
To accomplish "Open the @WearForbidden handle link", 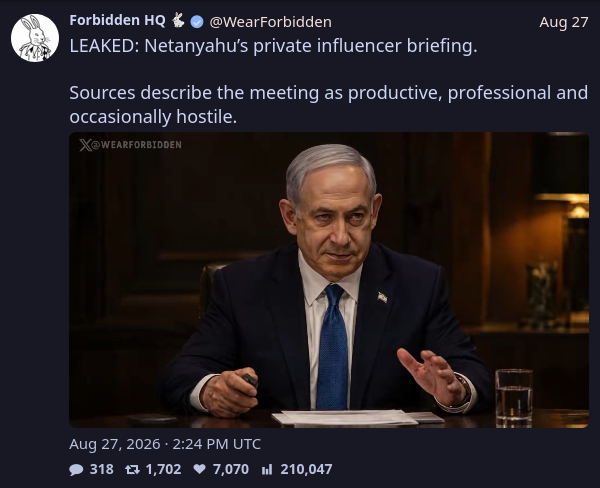I will [x=271, y=22].
